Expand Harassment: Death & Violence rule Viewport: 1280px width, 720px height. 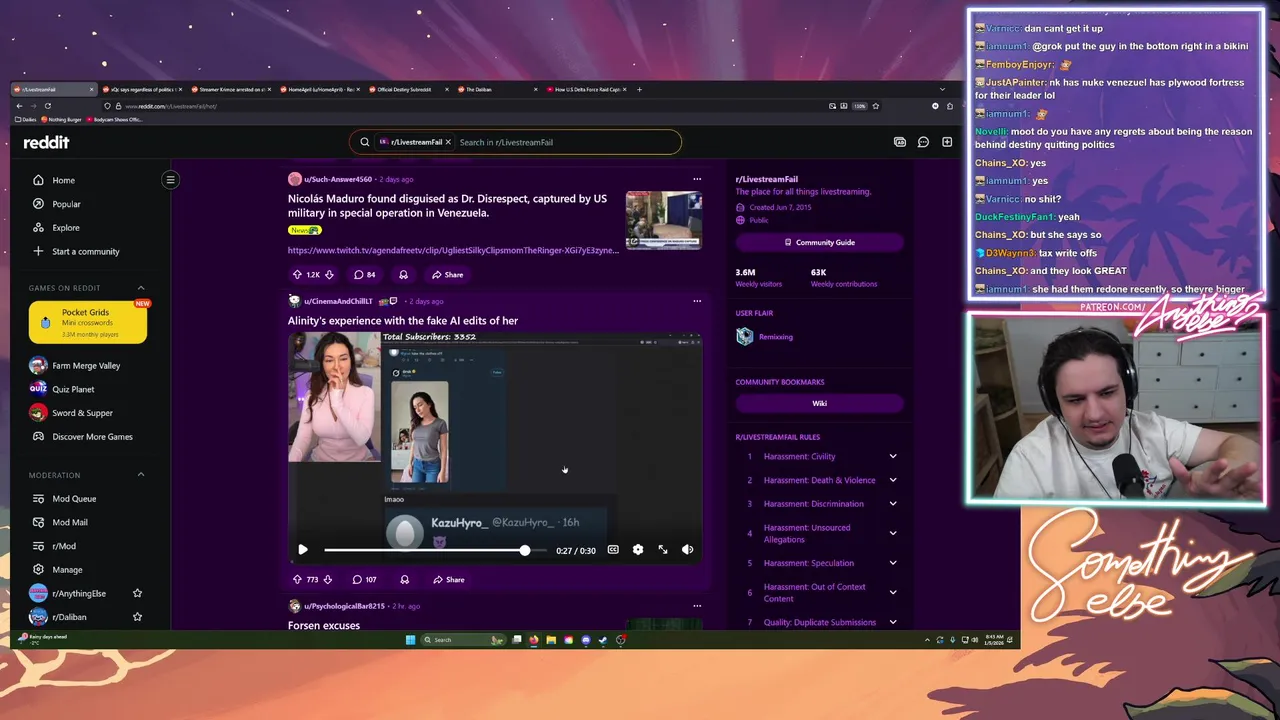click(x=893, y=480)
